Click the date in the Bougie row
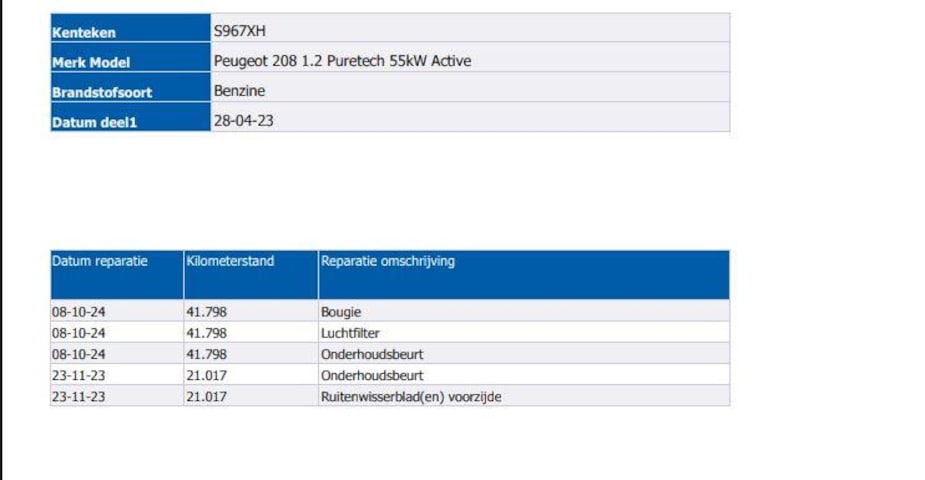This screenshot has height=480, width=925. 79,312
